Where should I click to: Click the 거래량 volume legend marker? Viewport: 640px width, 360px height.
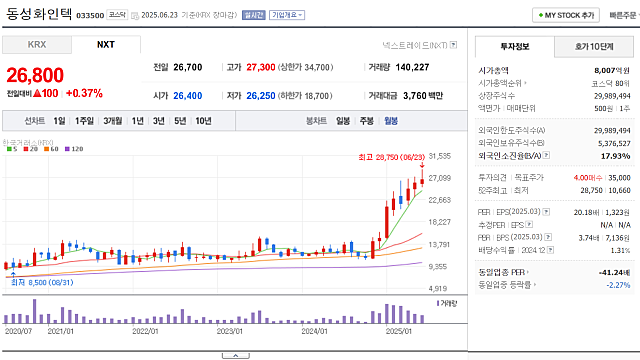pos(447,303)
